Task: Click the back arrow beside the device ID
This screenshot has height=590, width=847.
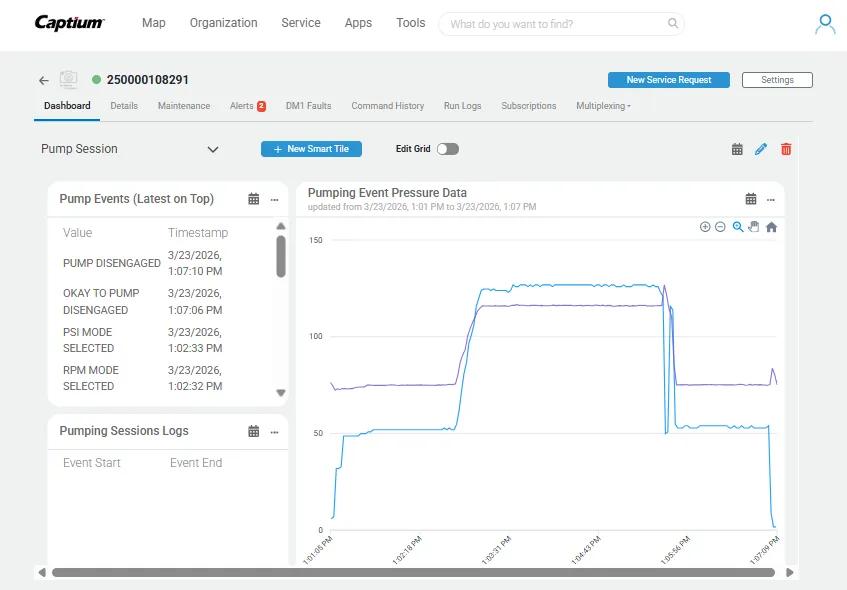Action: [44, 80]
